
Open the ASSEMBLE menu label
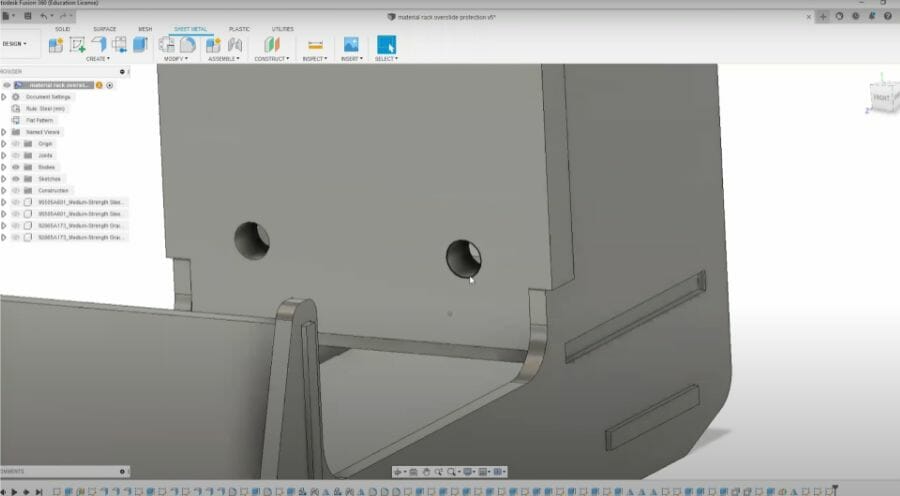(224, 59)
